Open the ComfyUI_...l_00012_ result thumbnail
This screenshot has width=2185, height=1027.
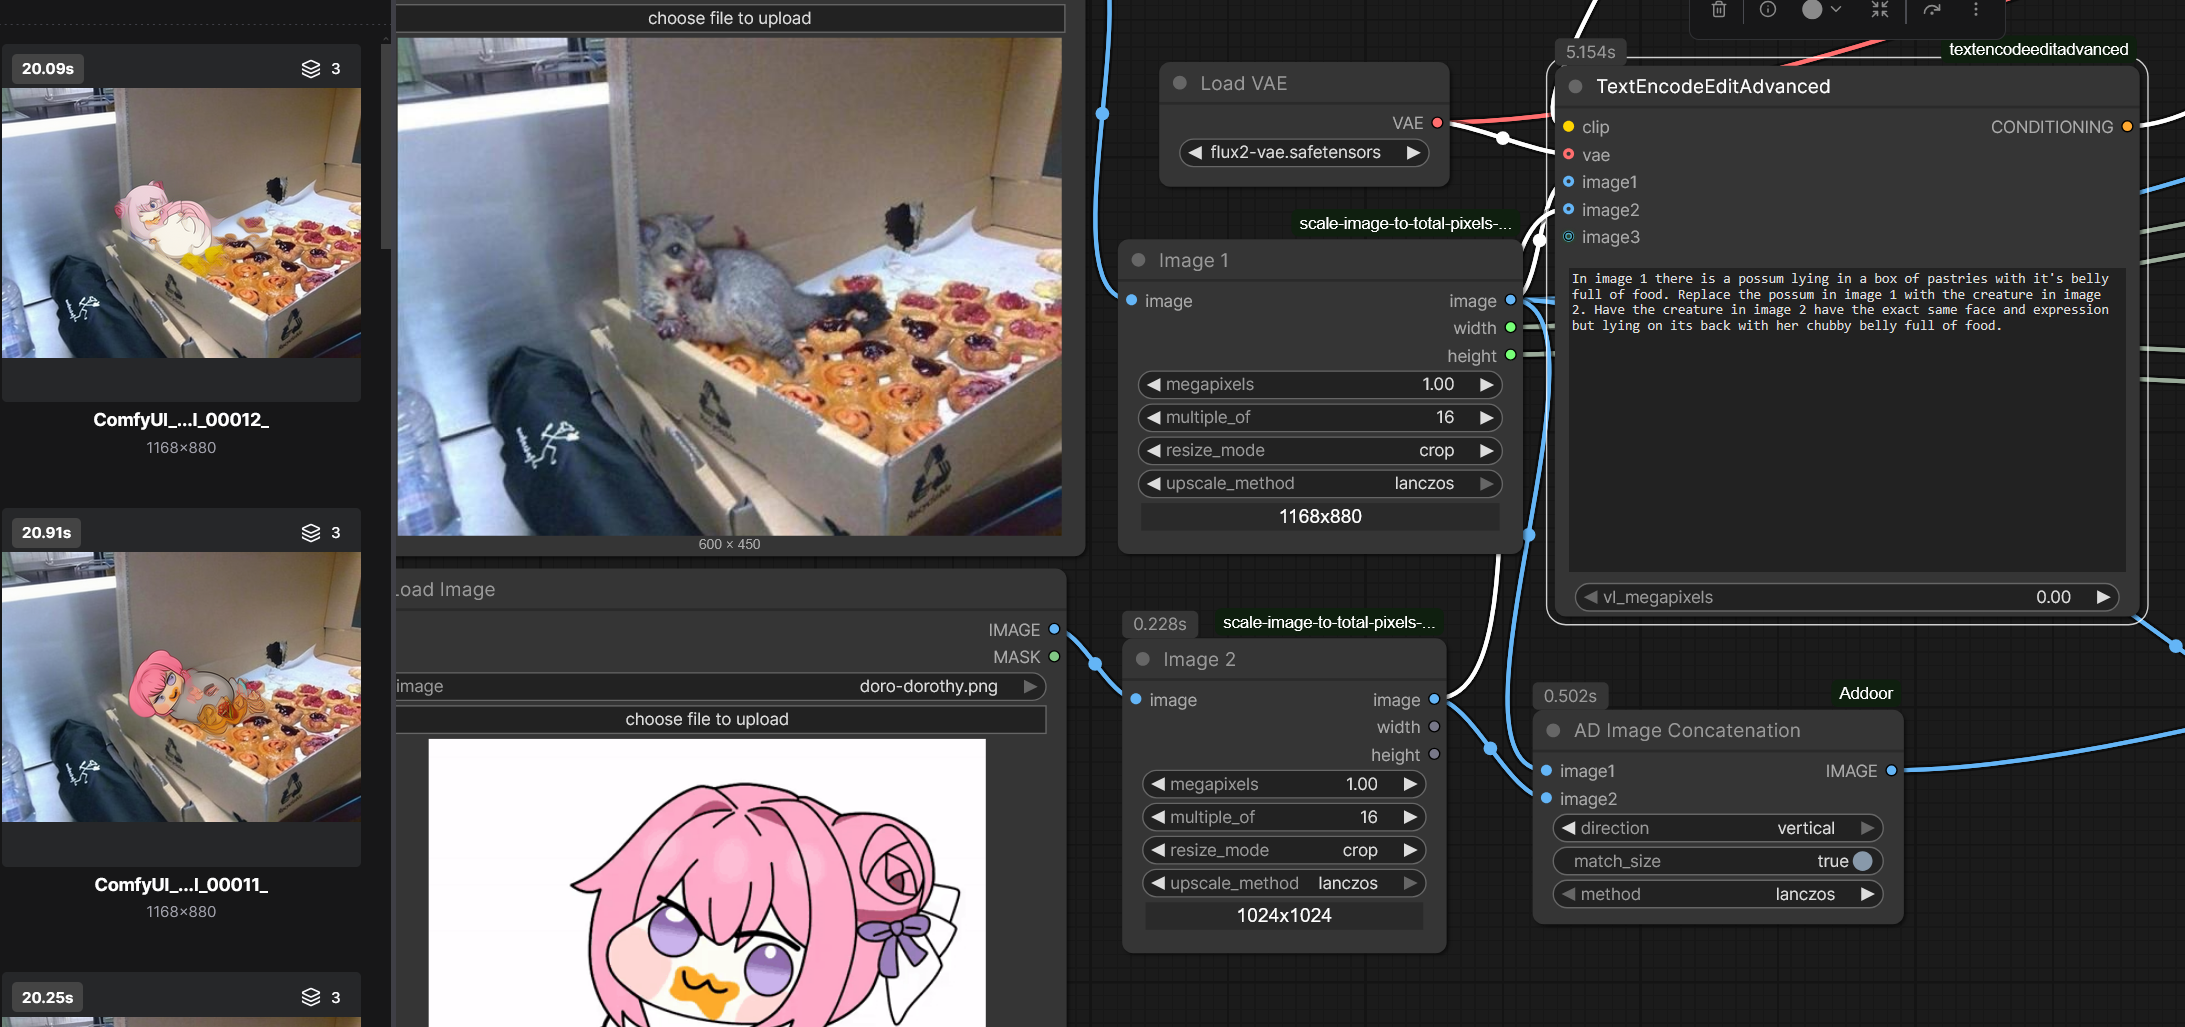(x=181, y=223)
